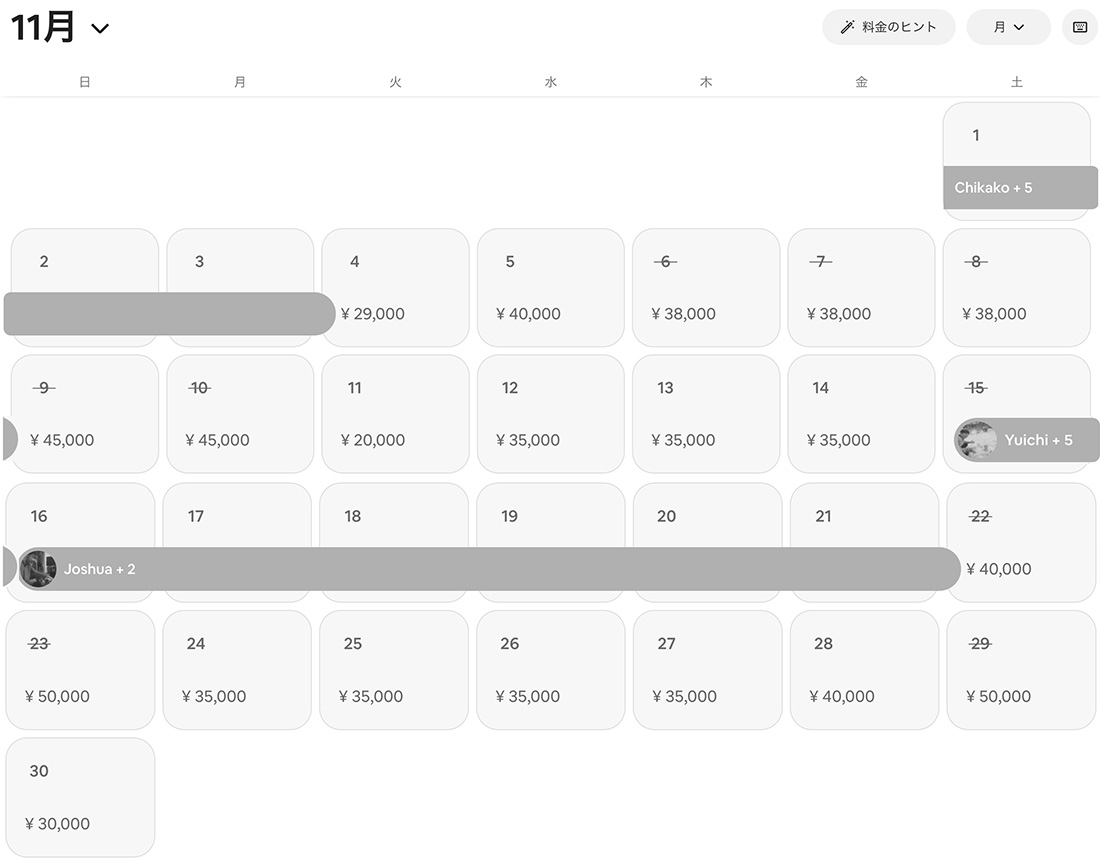The image size is (1100, 863).
Task: Click Yuichi's guest profile photo
Action: [976, 440]
